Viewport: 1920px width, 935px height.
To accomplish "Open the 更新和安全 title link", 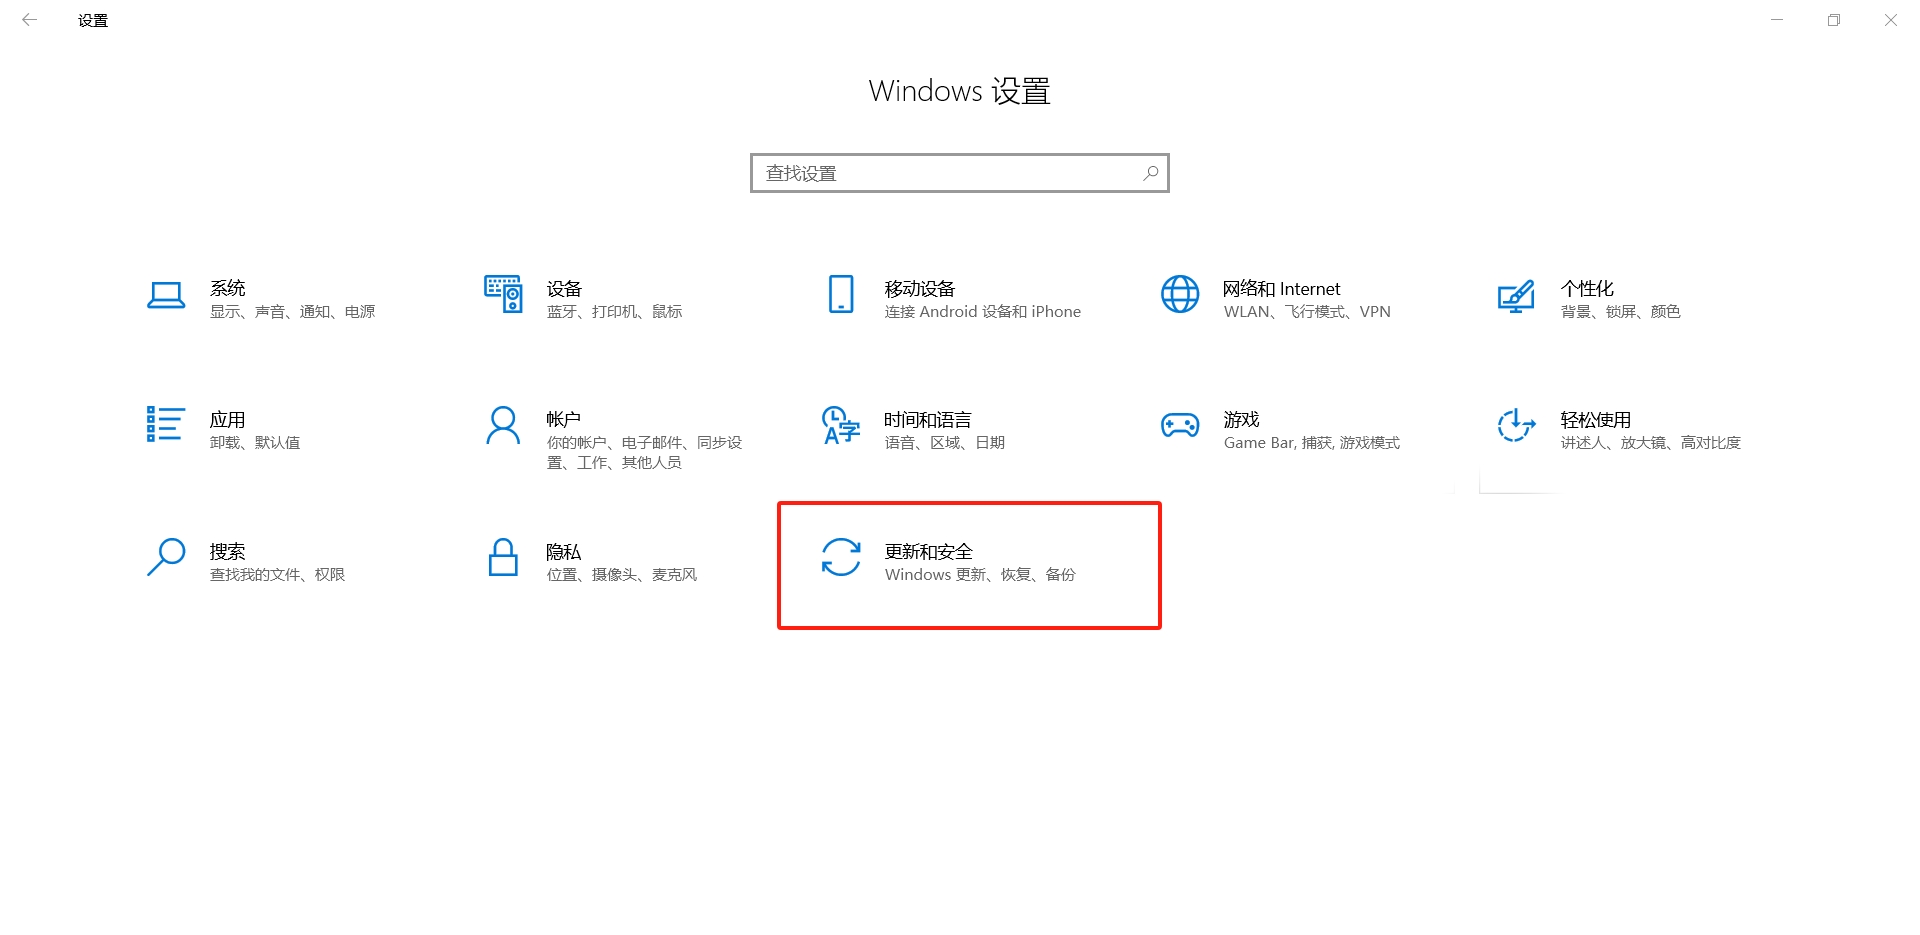I will tap(928, 551).
